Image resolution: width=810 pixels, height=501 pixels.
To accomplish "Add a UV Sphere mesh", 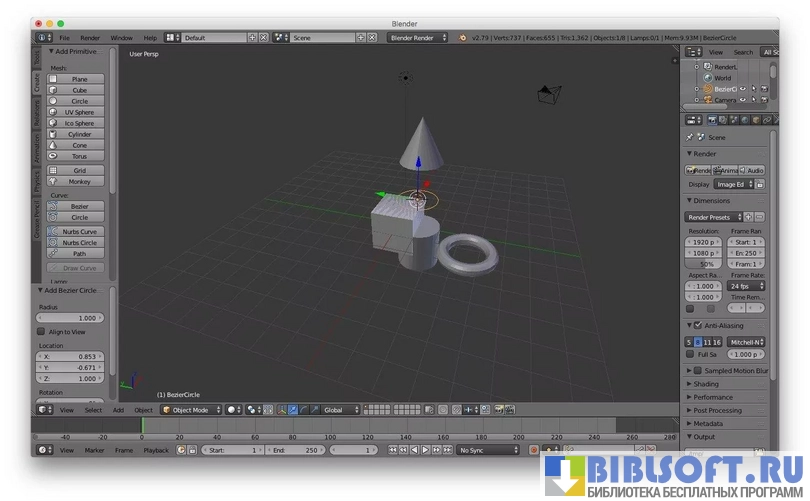I will point(79,112).
